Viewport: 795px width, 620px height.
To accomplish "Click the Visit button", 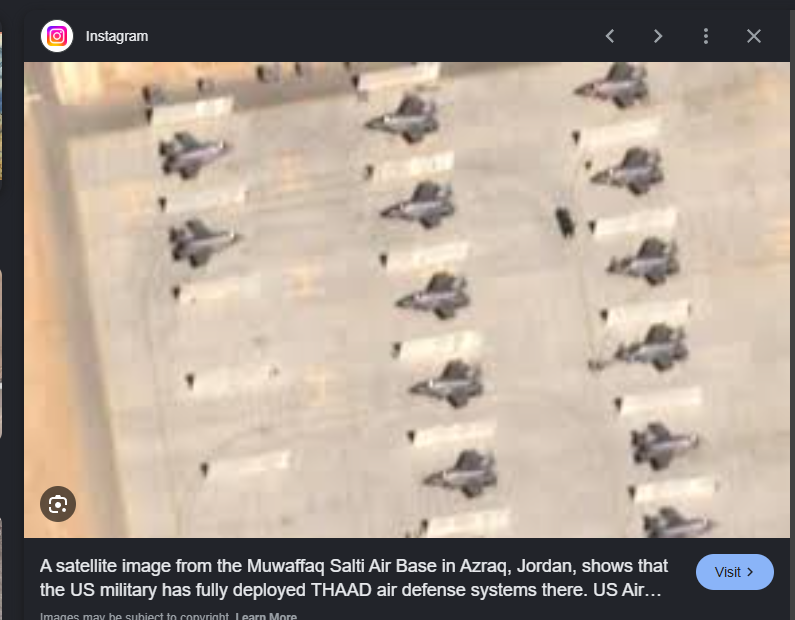I will coord(735,572).
